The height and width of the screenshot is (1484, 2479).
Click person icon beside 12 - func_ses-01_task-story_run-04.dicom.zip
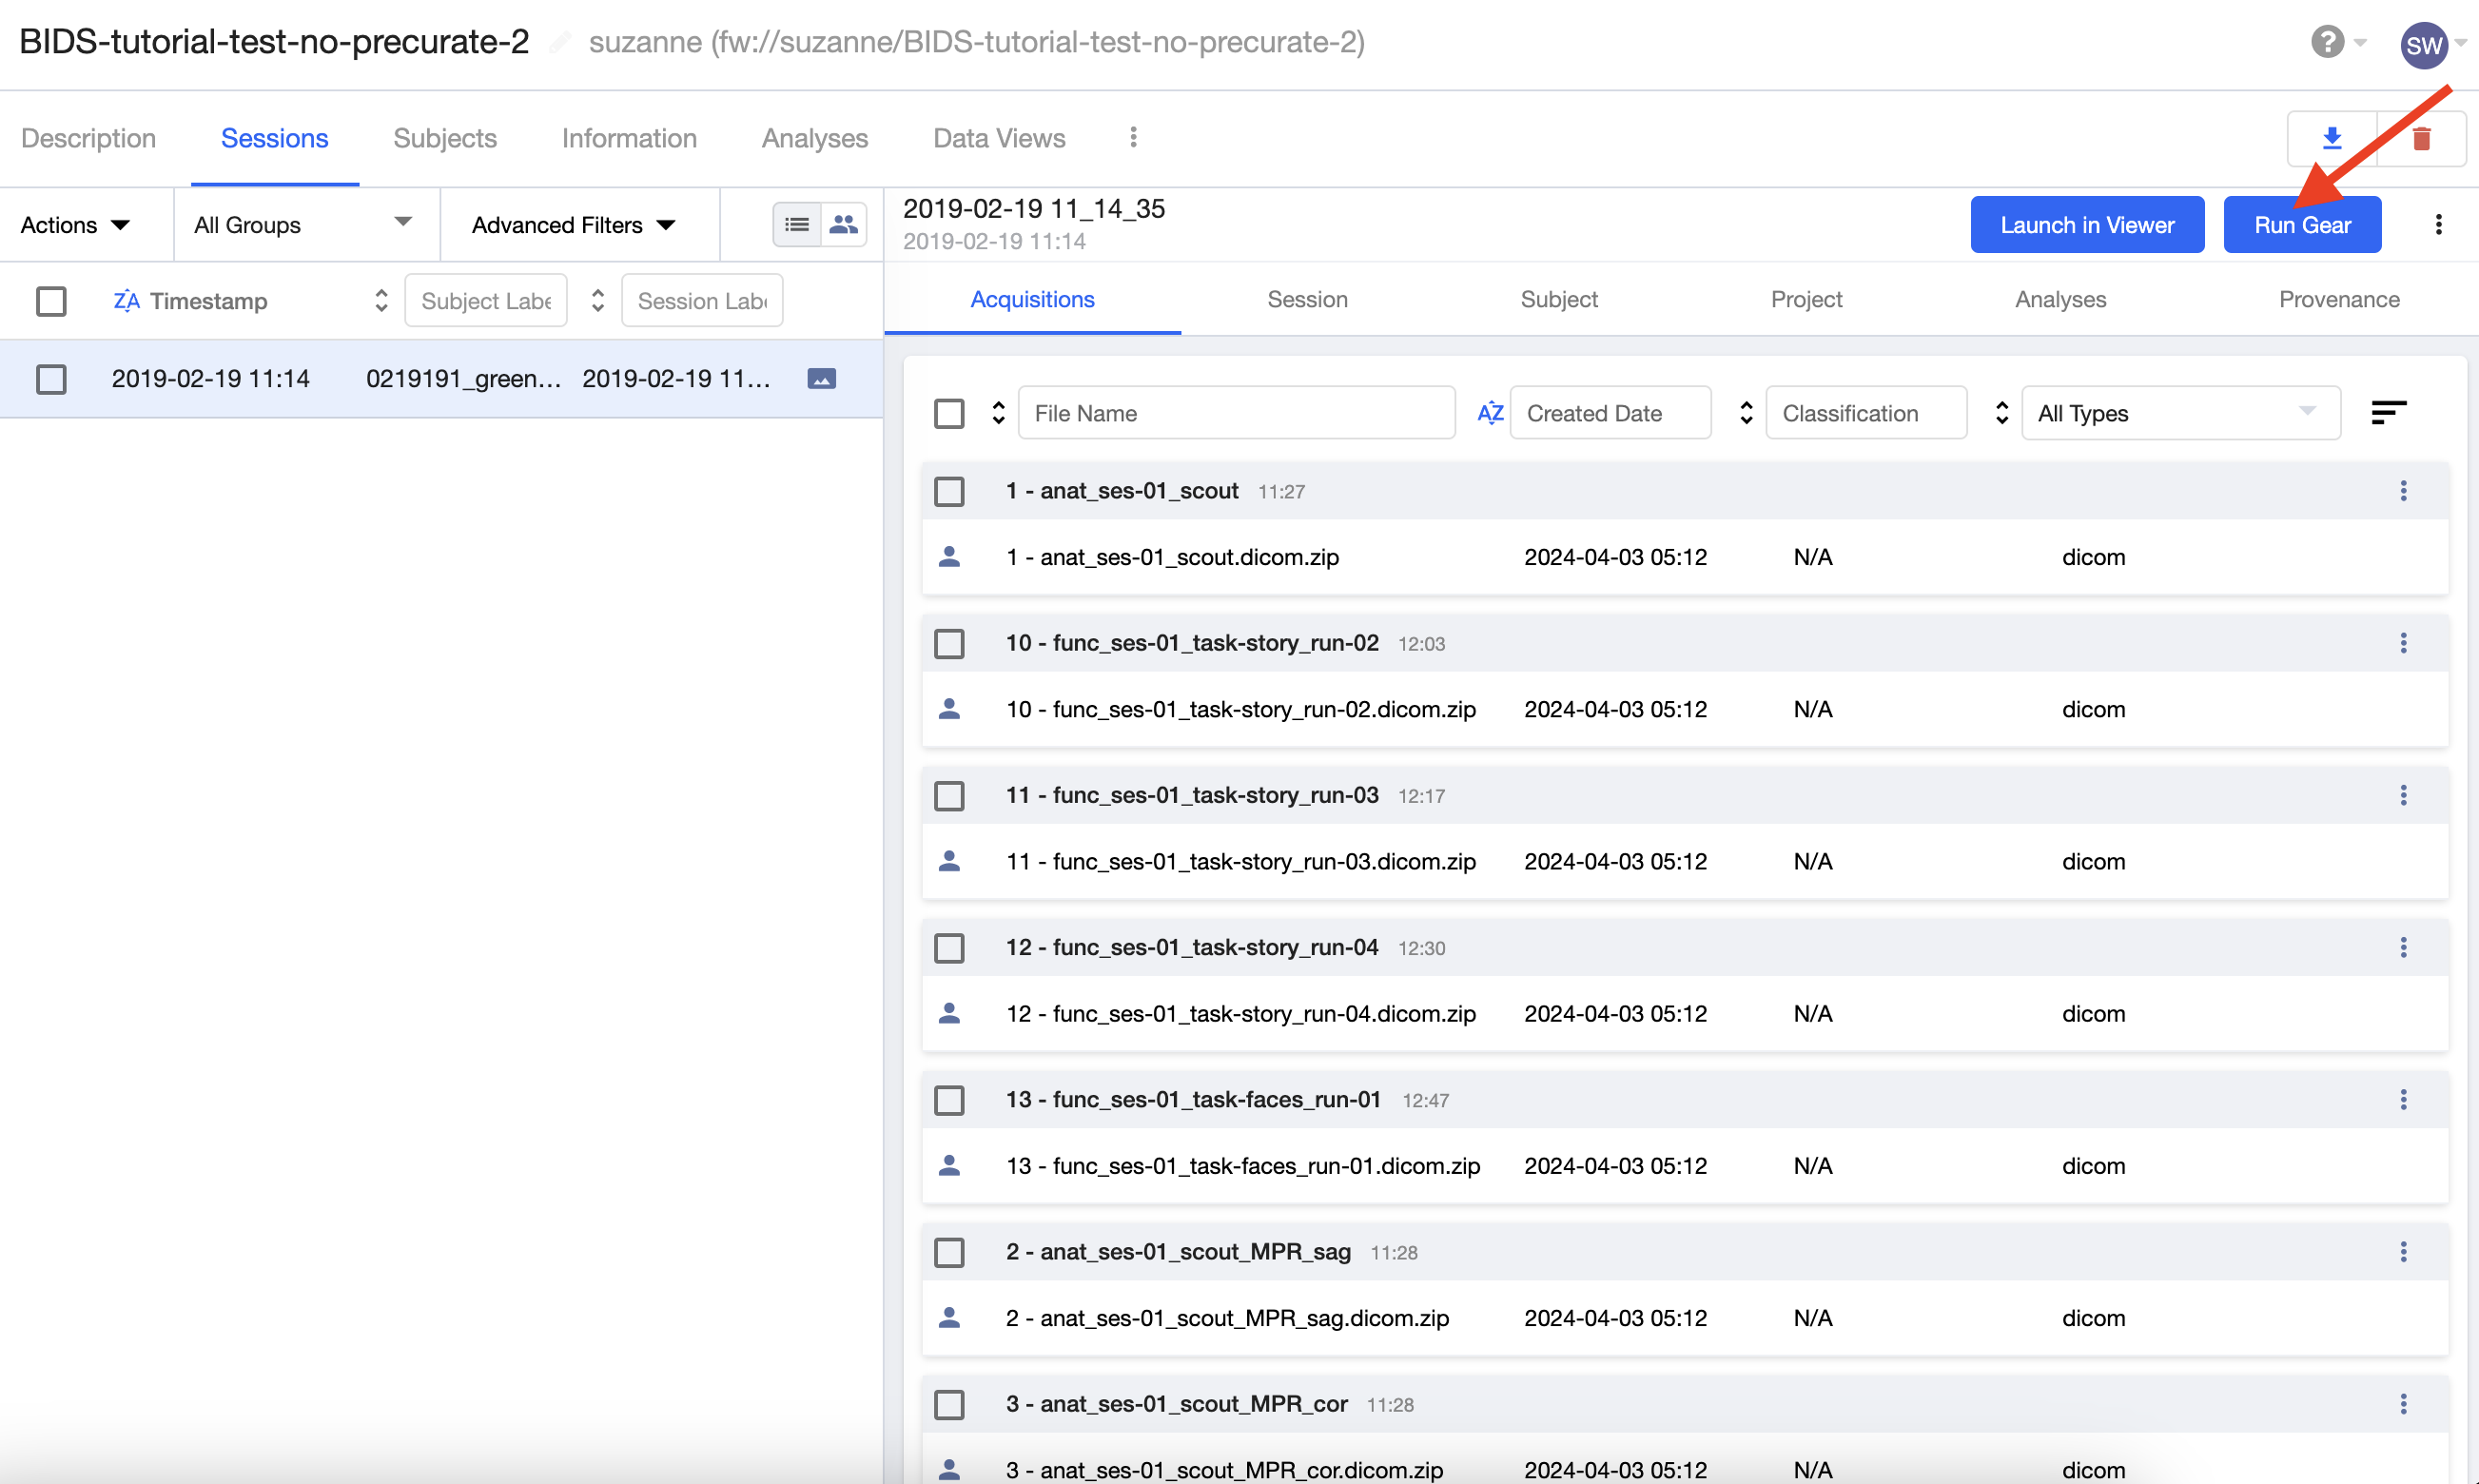949,1013
